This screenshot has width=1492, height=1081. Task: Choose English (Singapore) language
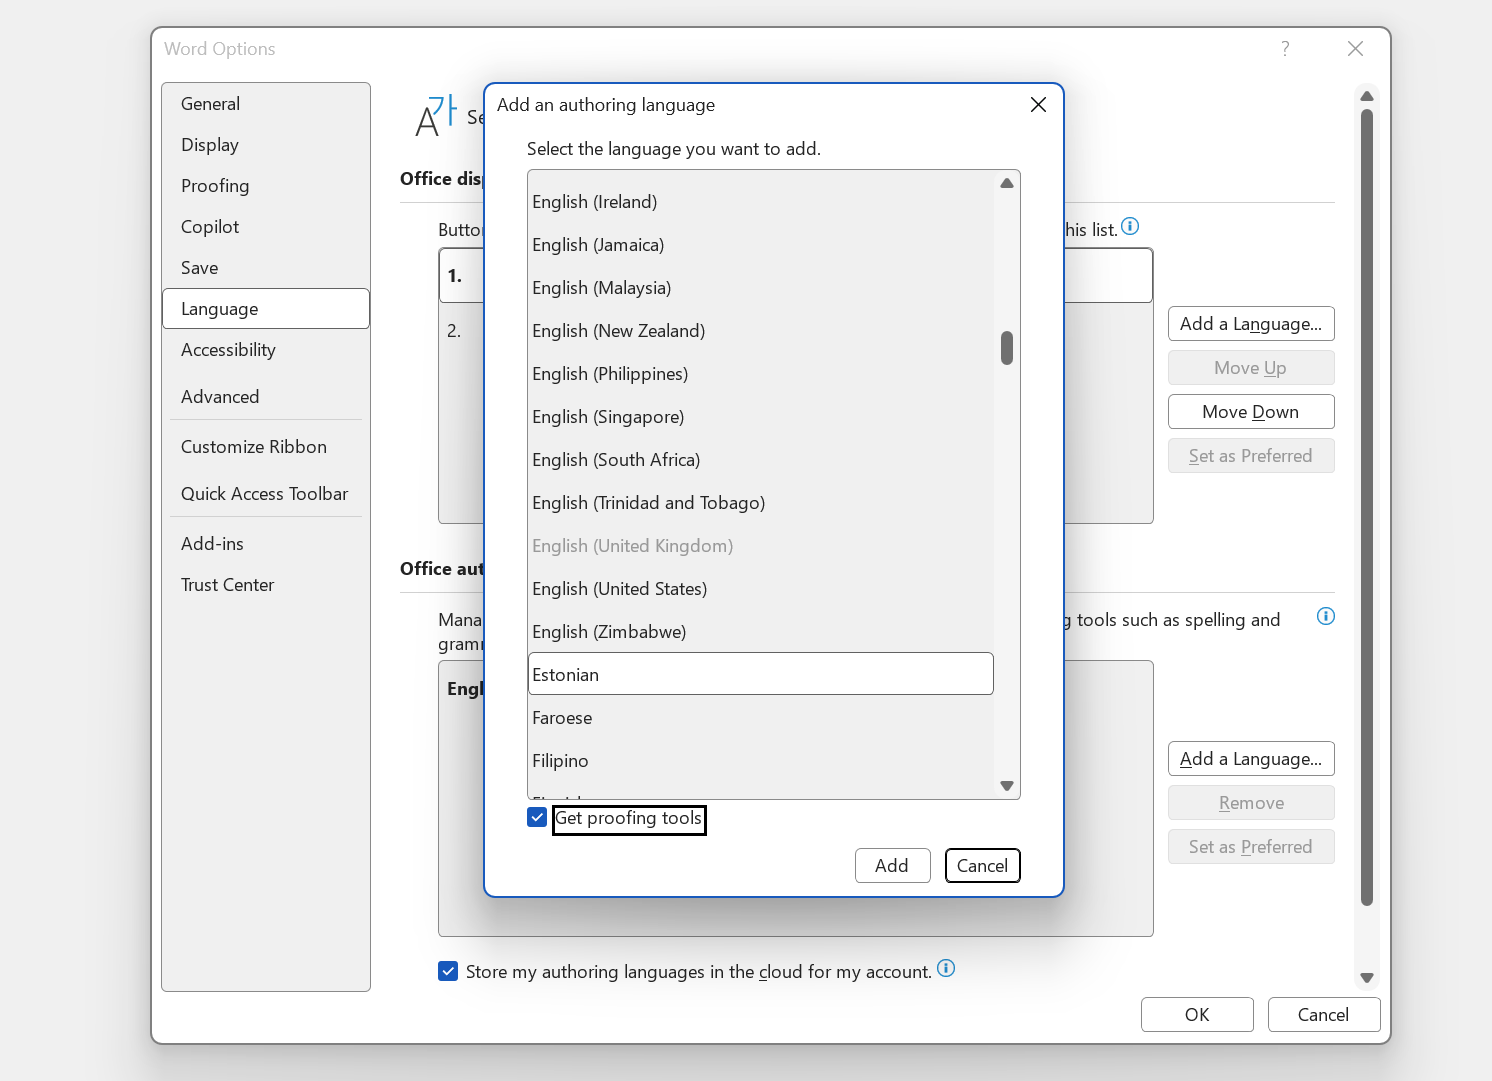(761, 417)
